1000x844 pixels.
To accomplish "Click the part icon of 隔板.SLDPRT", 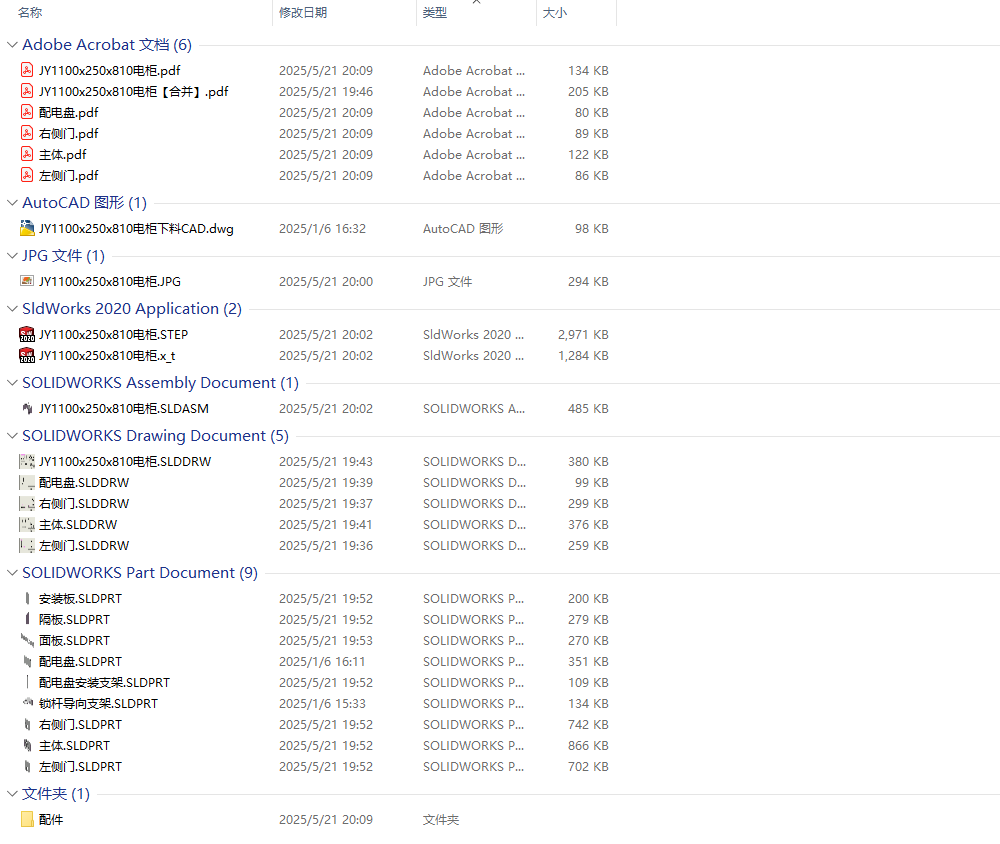I will click(27, 619).
